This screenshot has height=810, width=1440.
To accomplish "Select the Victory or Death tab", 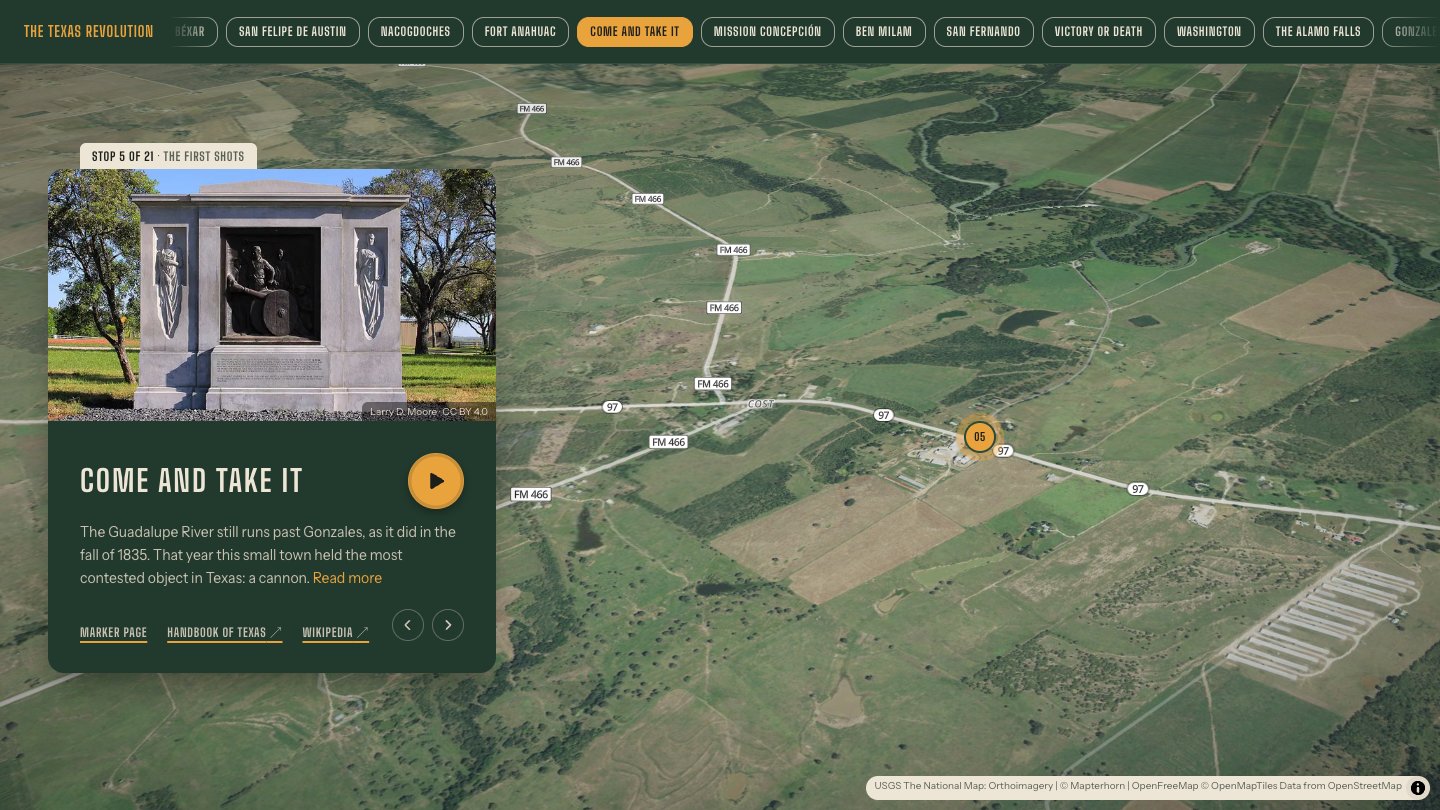I will (1098, 32).
